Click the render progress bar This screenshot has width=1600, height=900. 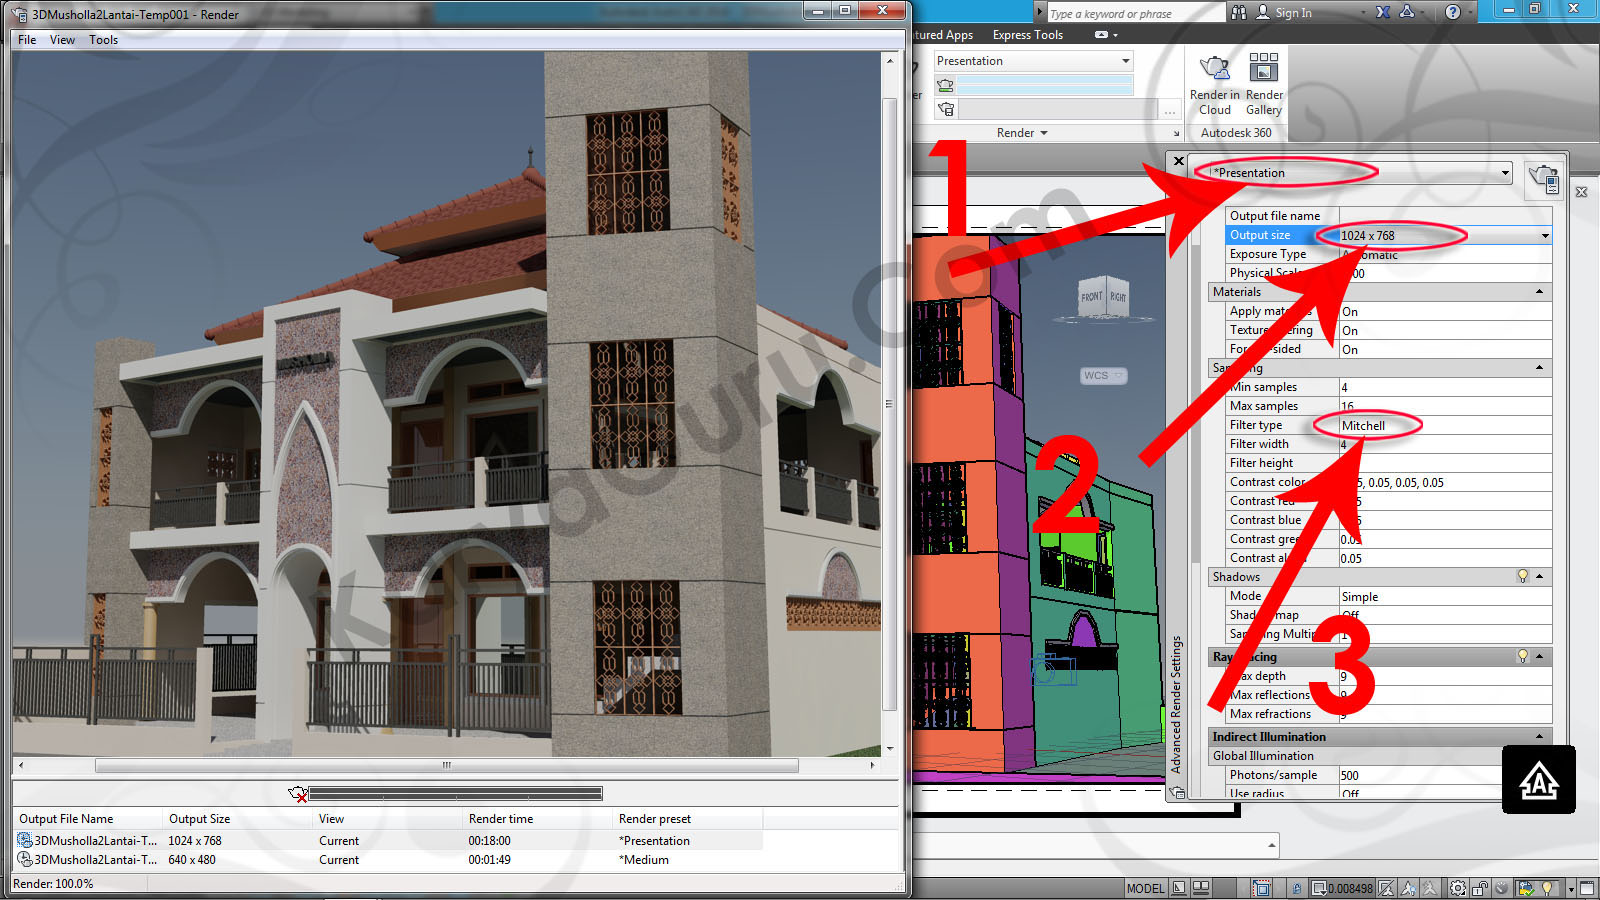455,794
